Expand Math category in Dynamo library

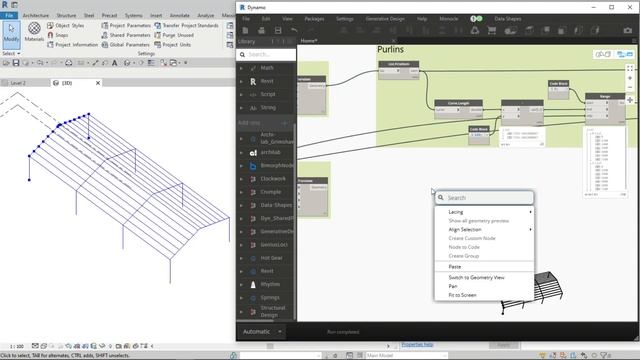point(241,68)
